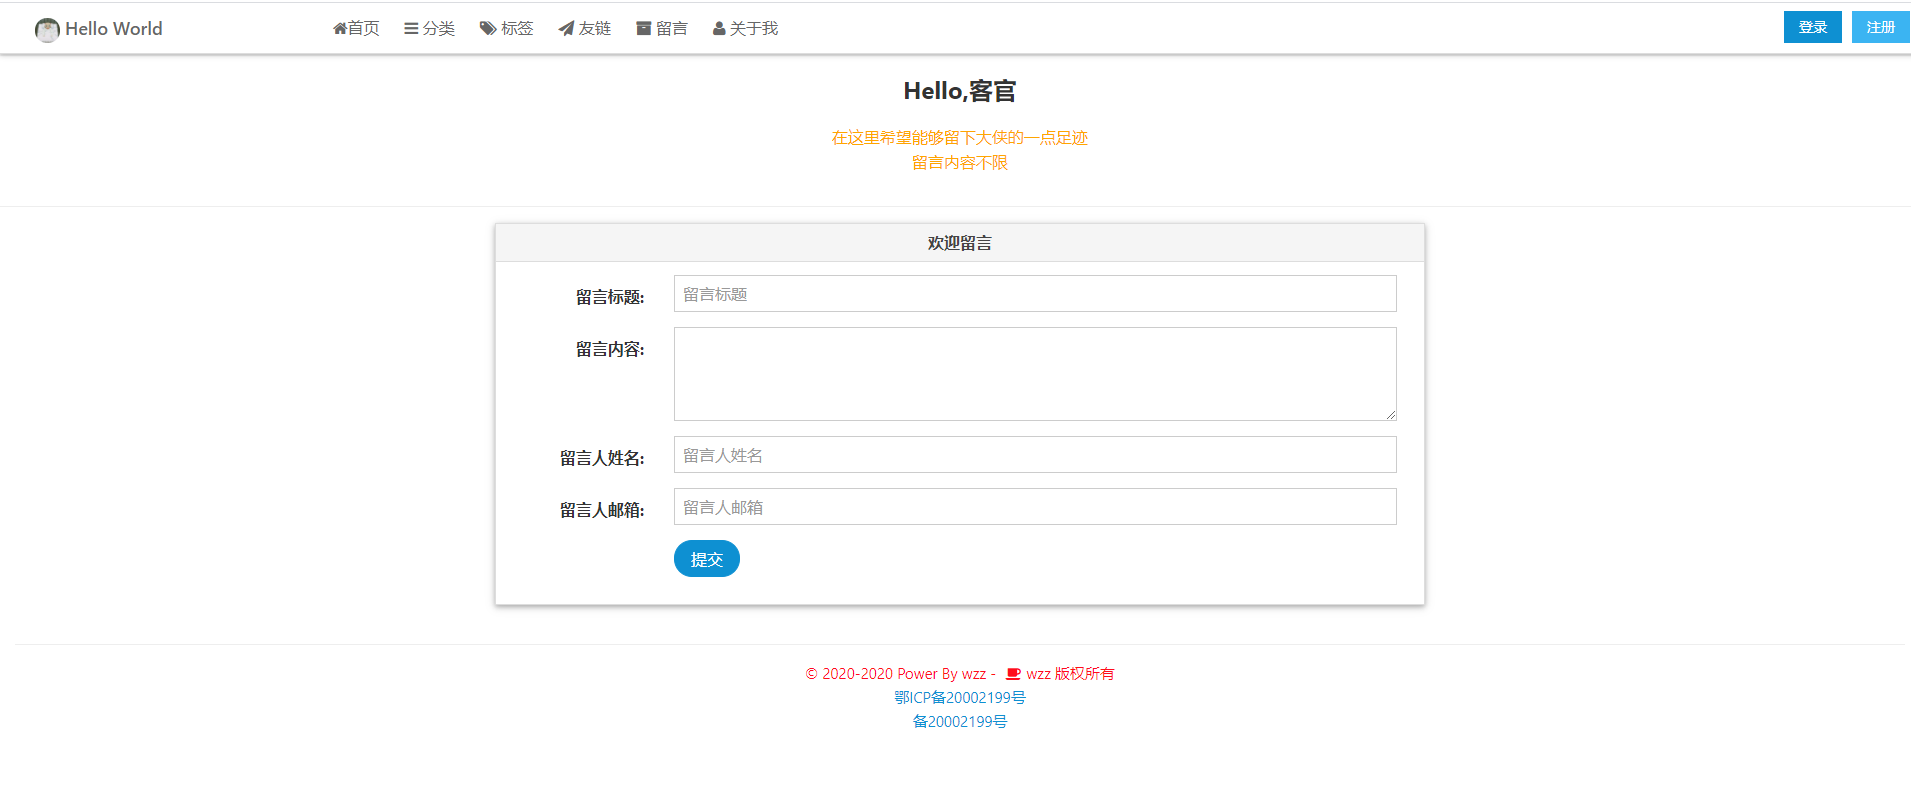Screen dimensions: 1911x805
Task: Click the 在这里希望能够留下大侠的一点足迹 text
Action: (x=960, y=138)
